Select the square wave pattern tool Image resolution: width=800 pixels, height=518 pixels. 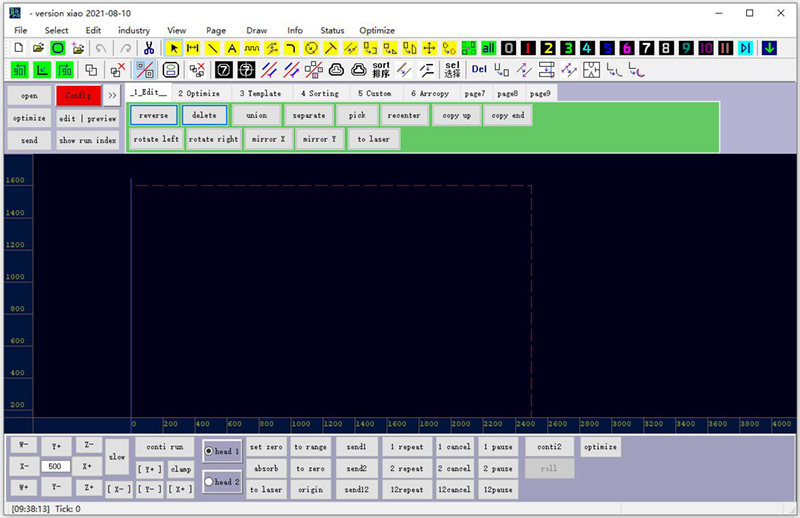252,48
